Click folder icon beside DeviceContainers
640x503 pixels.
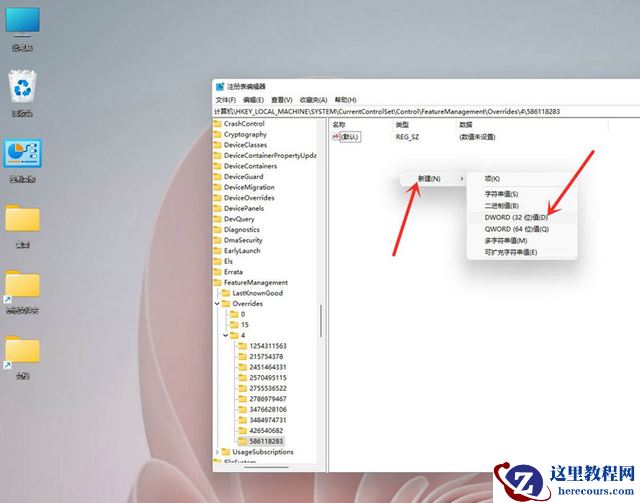(218, 166)
